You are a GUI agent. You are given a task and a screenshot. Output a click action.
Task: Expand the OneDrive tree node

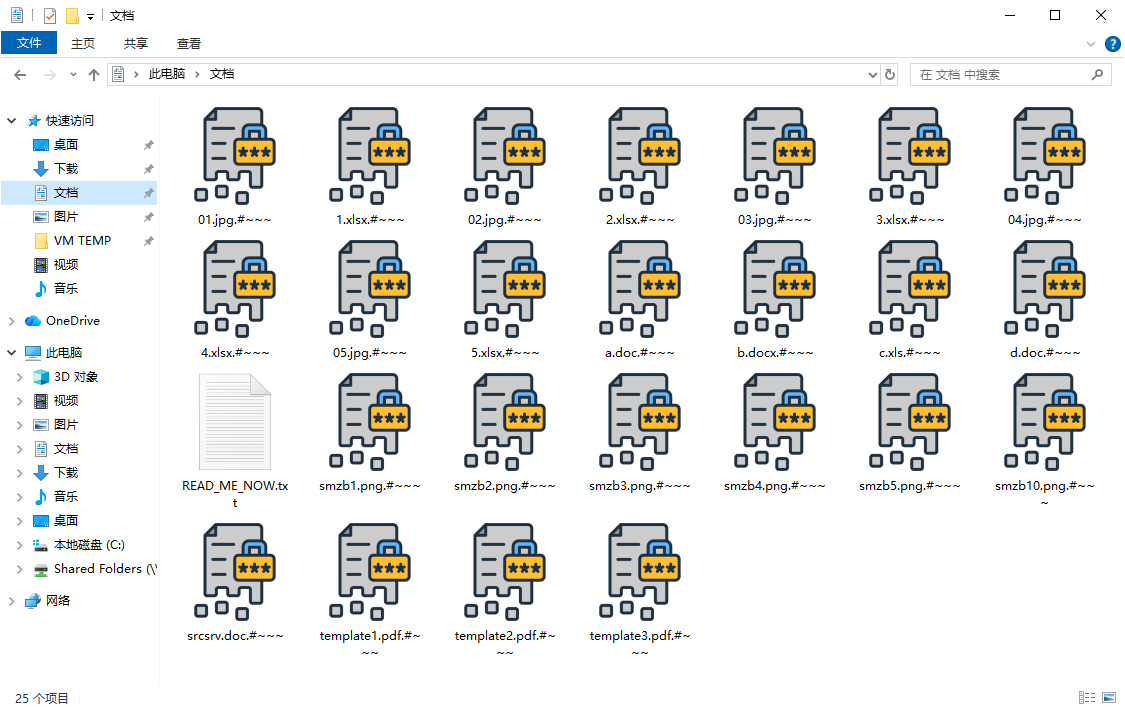pyautogui.click(x=12, y=321)
